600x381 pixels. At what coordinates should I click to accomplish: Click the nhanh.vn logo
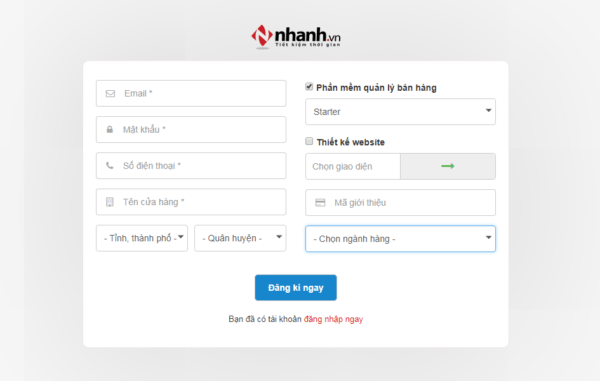[x=296, y=37]
